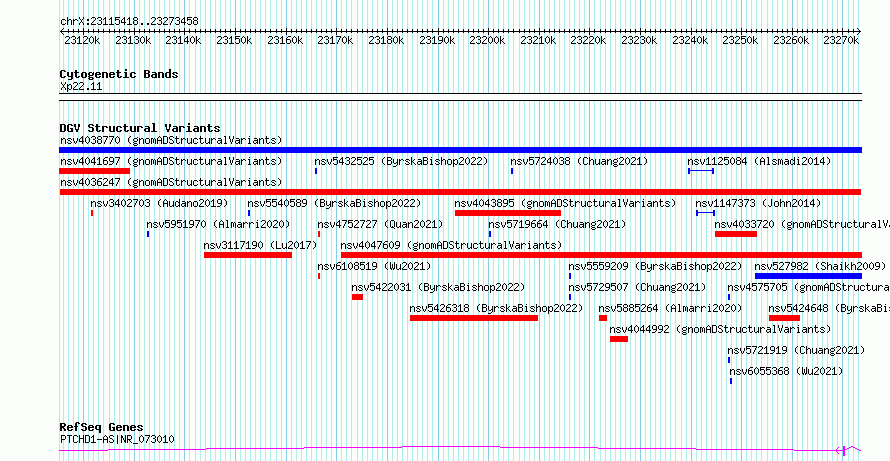Select the nsv3117190 (Lu2017) red bar
Screen dimensions: 890x461
pos(247,255)
